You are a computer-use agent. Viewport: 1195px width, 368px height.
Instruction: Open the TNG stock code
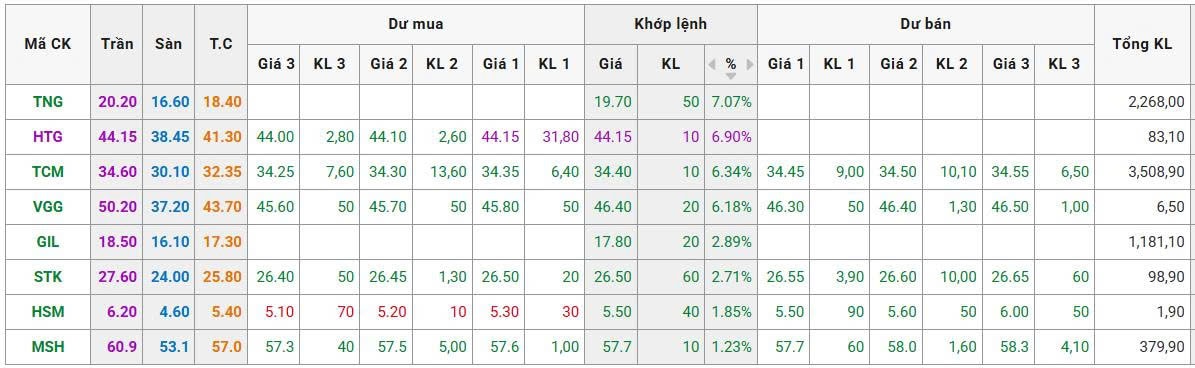[x=48, y=101]
